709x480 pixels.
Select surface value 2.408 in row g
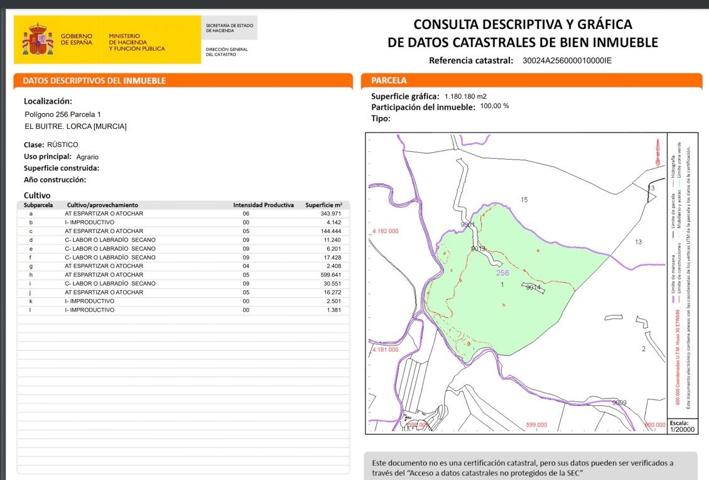[x=334, y=266]
